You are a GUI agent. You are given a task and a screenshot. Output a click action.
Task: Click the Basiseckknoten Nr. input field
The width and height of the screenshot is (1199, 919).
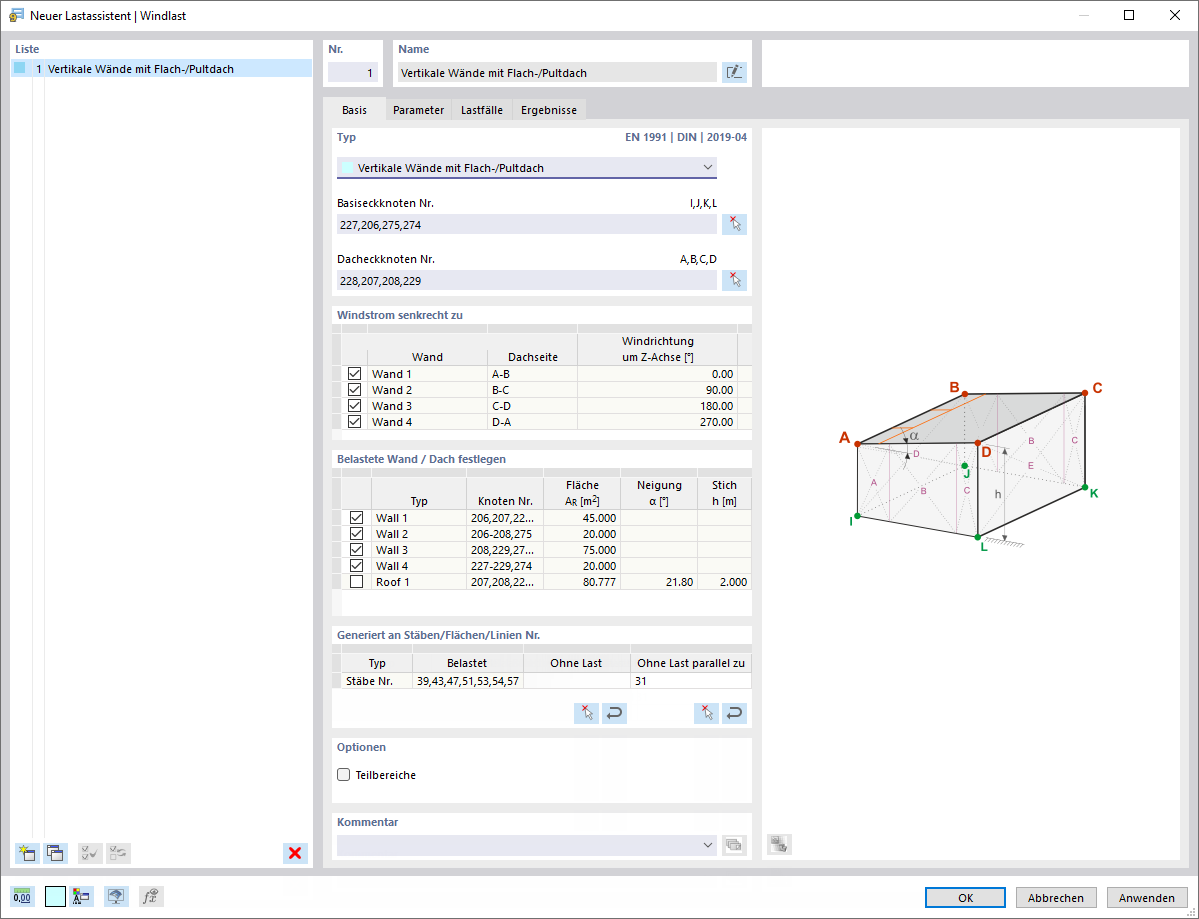pos(527,225)
